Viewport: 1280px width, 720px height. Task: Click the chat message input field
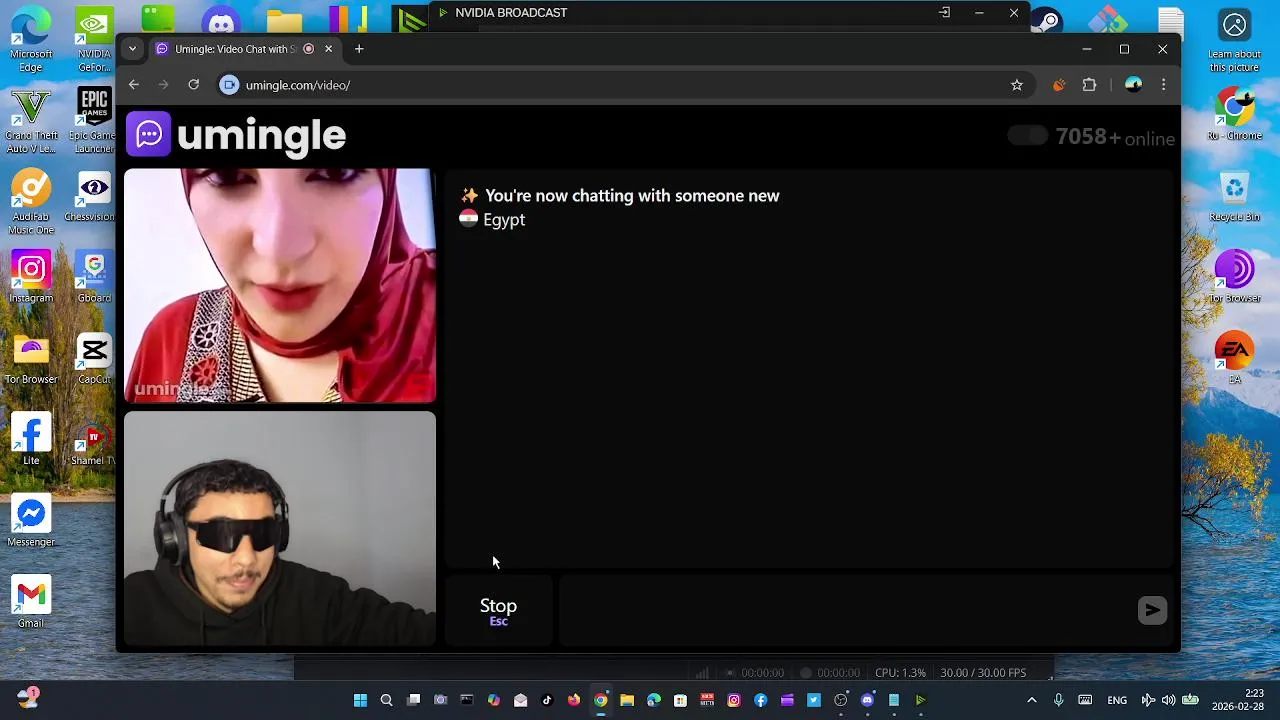[x=850, y=610]
